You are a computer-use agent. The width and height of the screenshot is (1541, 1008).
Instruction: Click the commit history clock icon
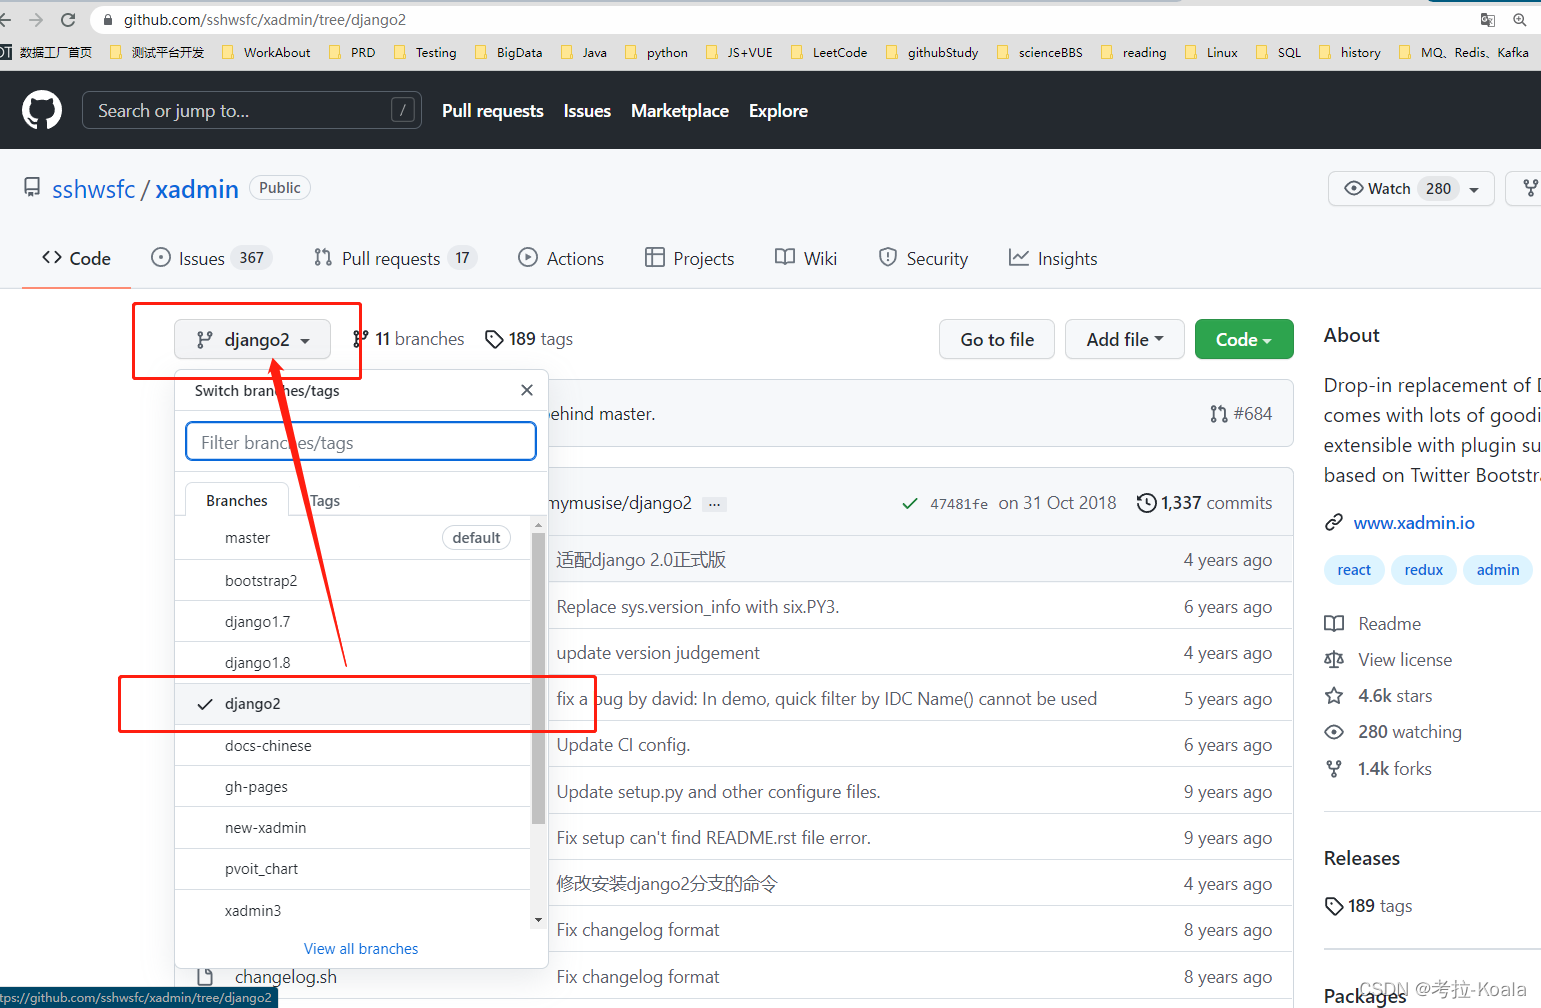tap(1146, 503)
